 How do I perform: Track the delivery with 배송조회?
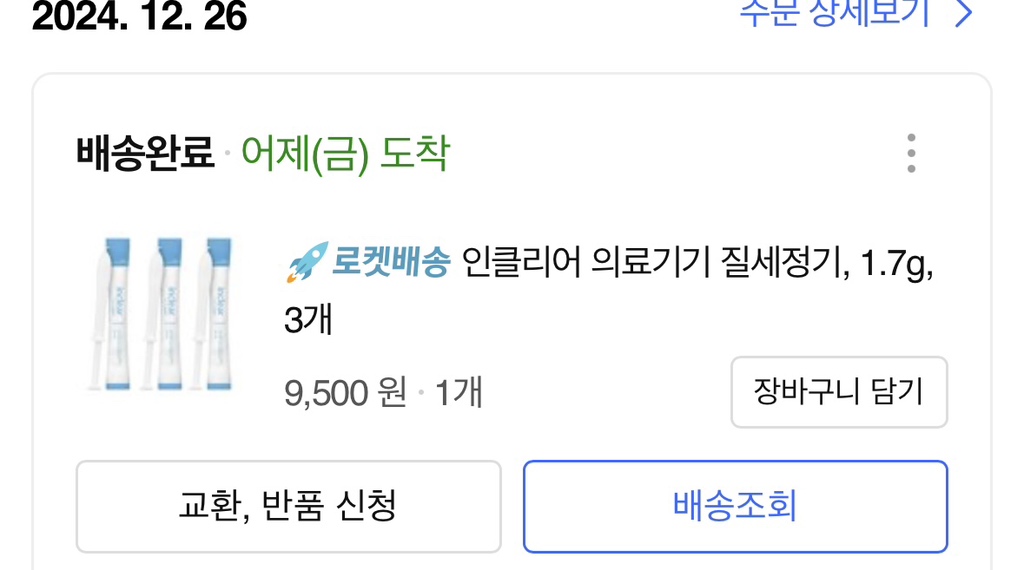coord(735,506)
